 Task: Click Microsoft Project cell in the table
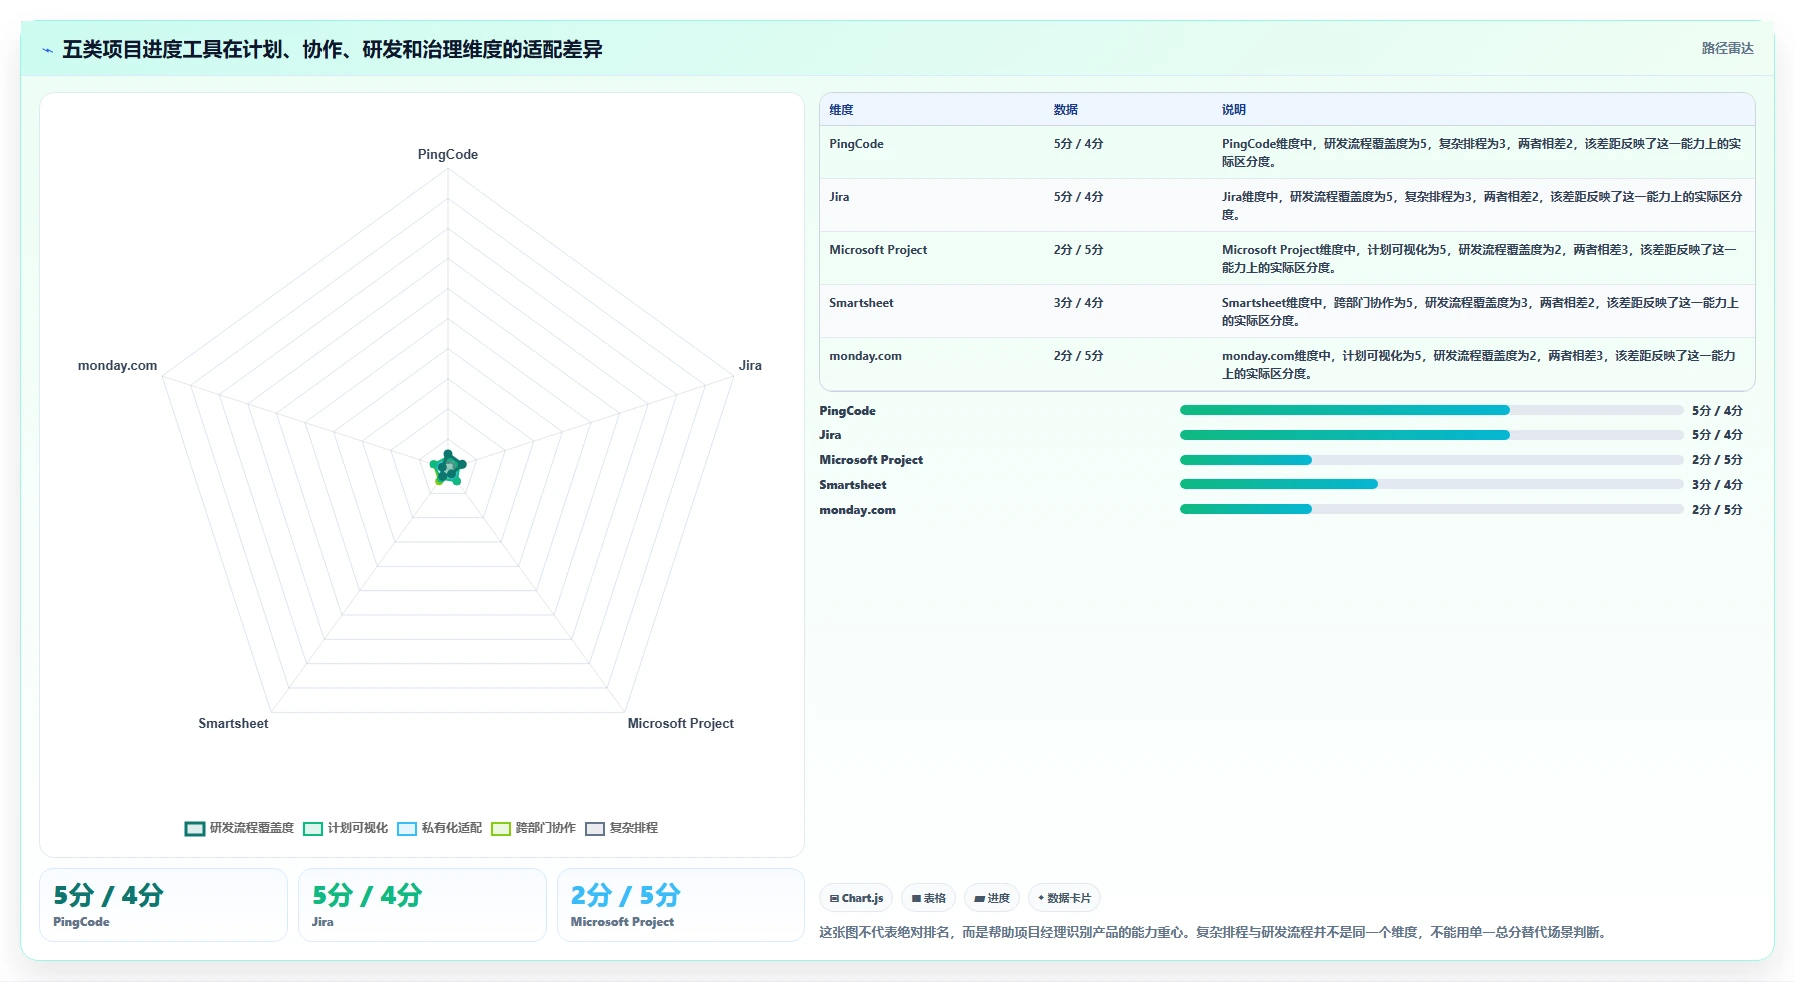[878, 250]
